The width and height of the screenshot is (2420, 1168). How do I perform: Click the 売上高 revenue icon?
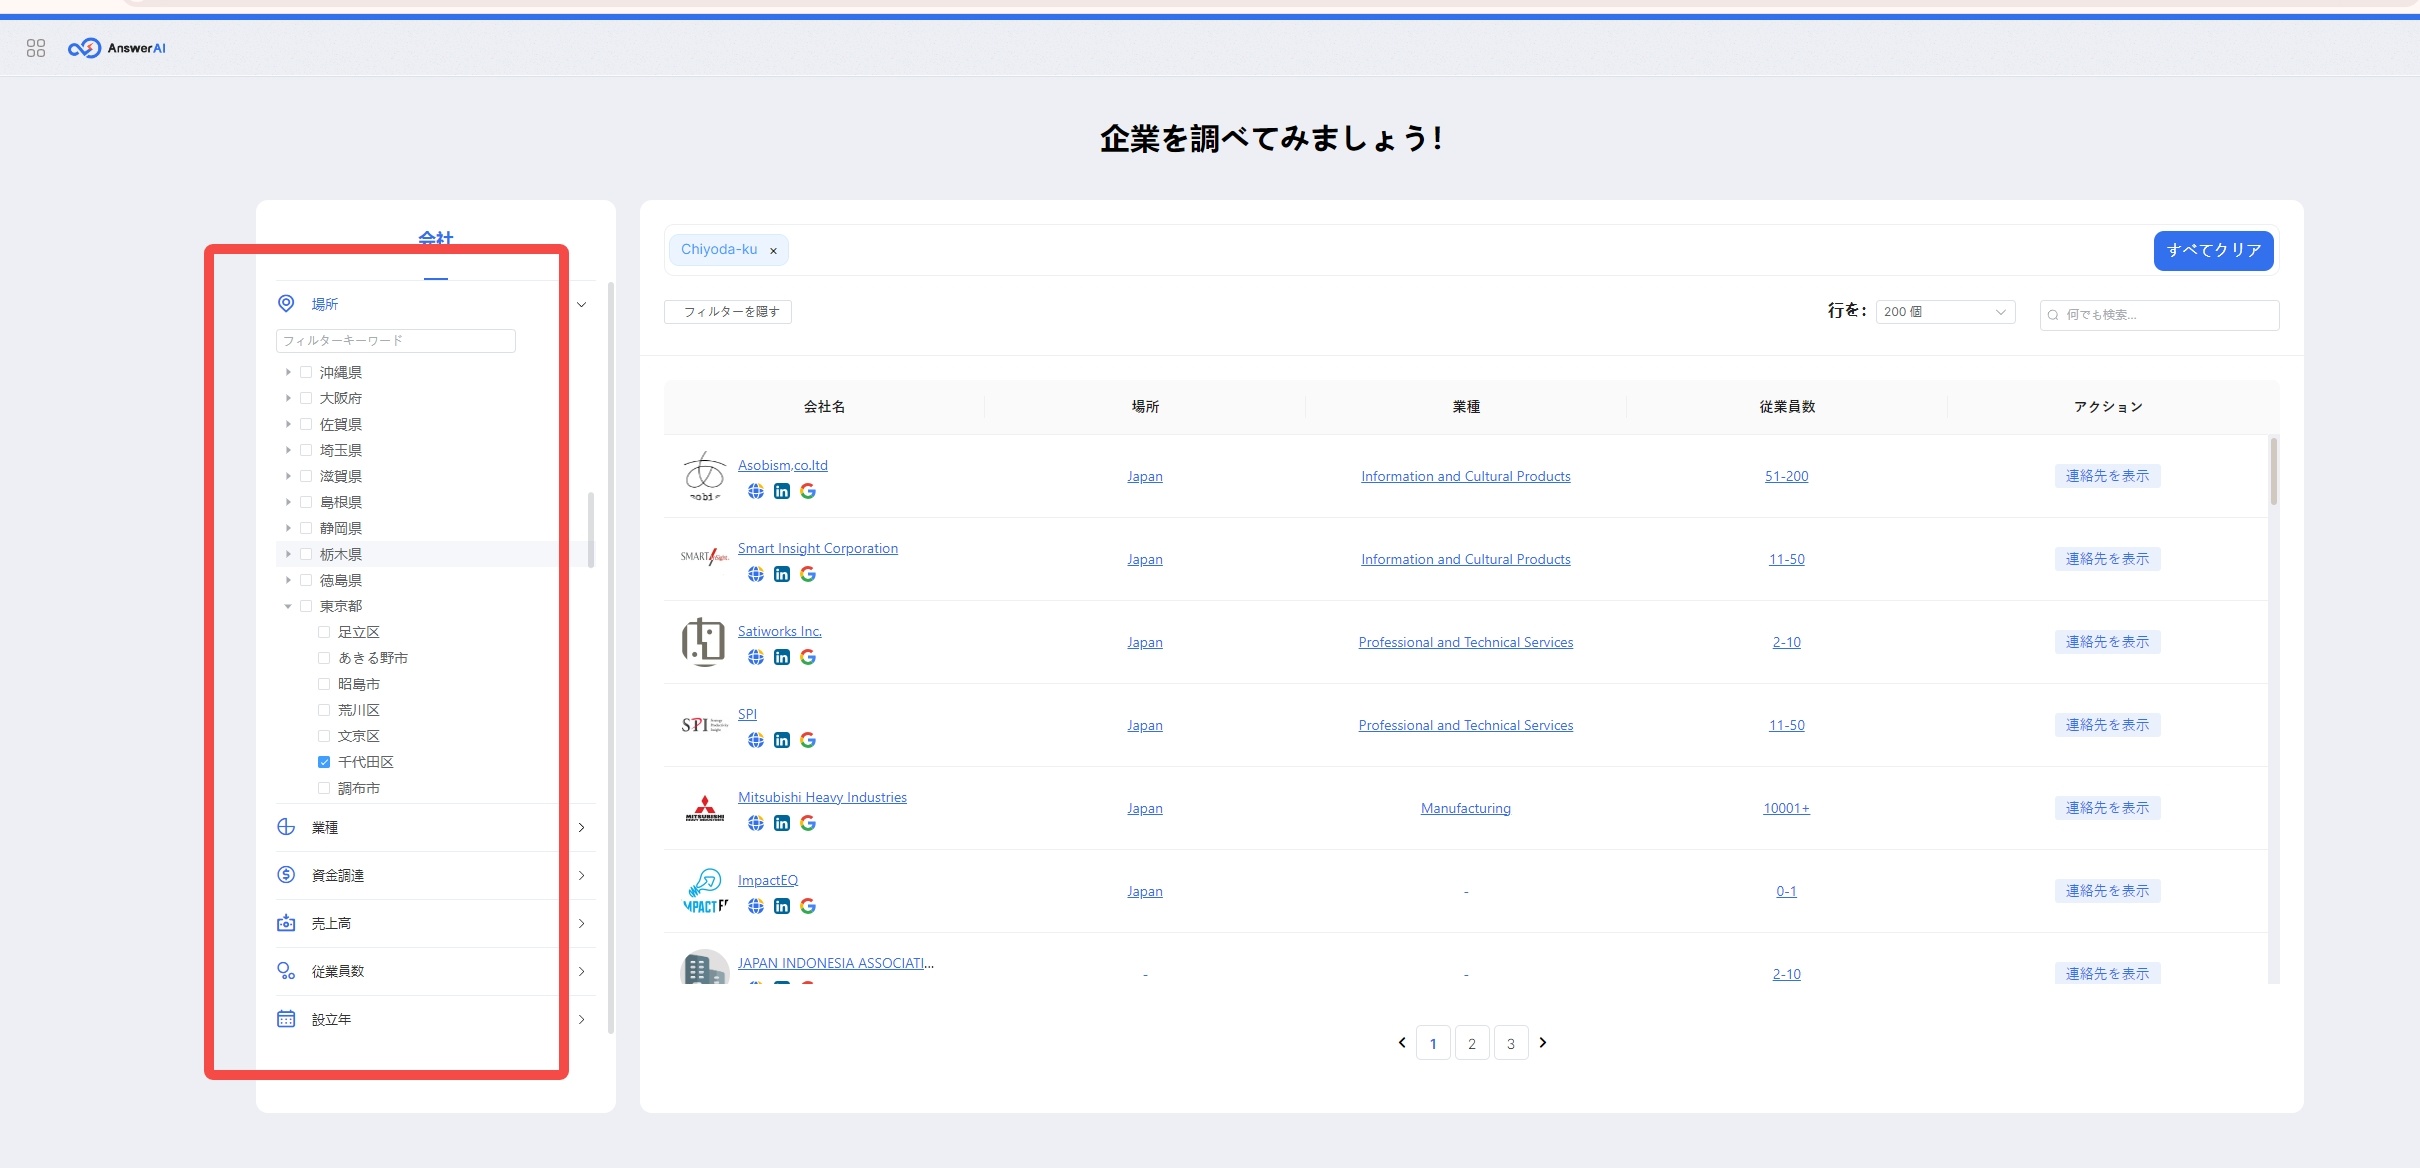[x=286, y=923]
